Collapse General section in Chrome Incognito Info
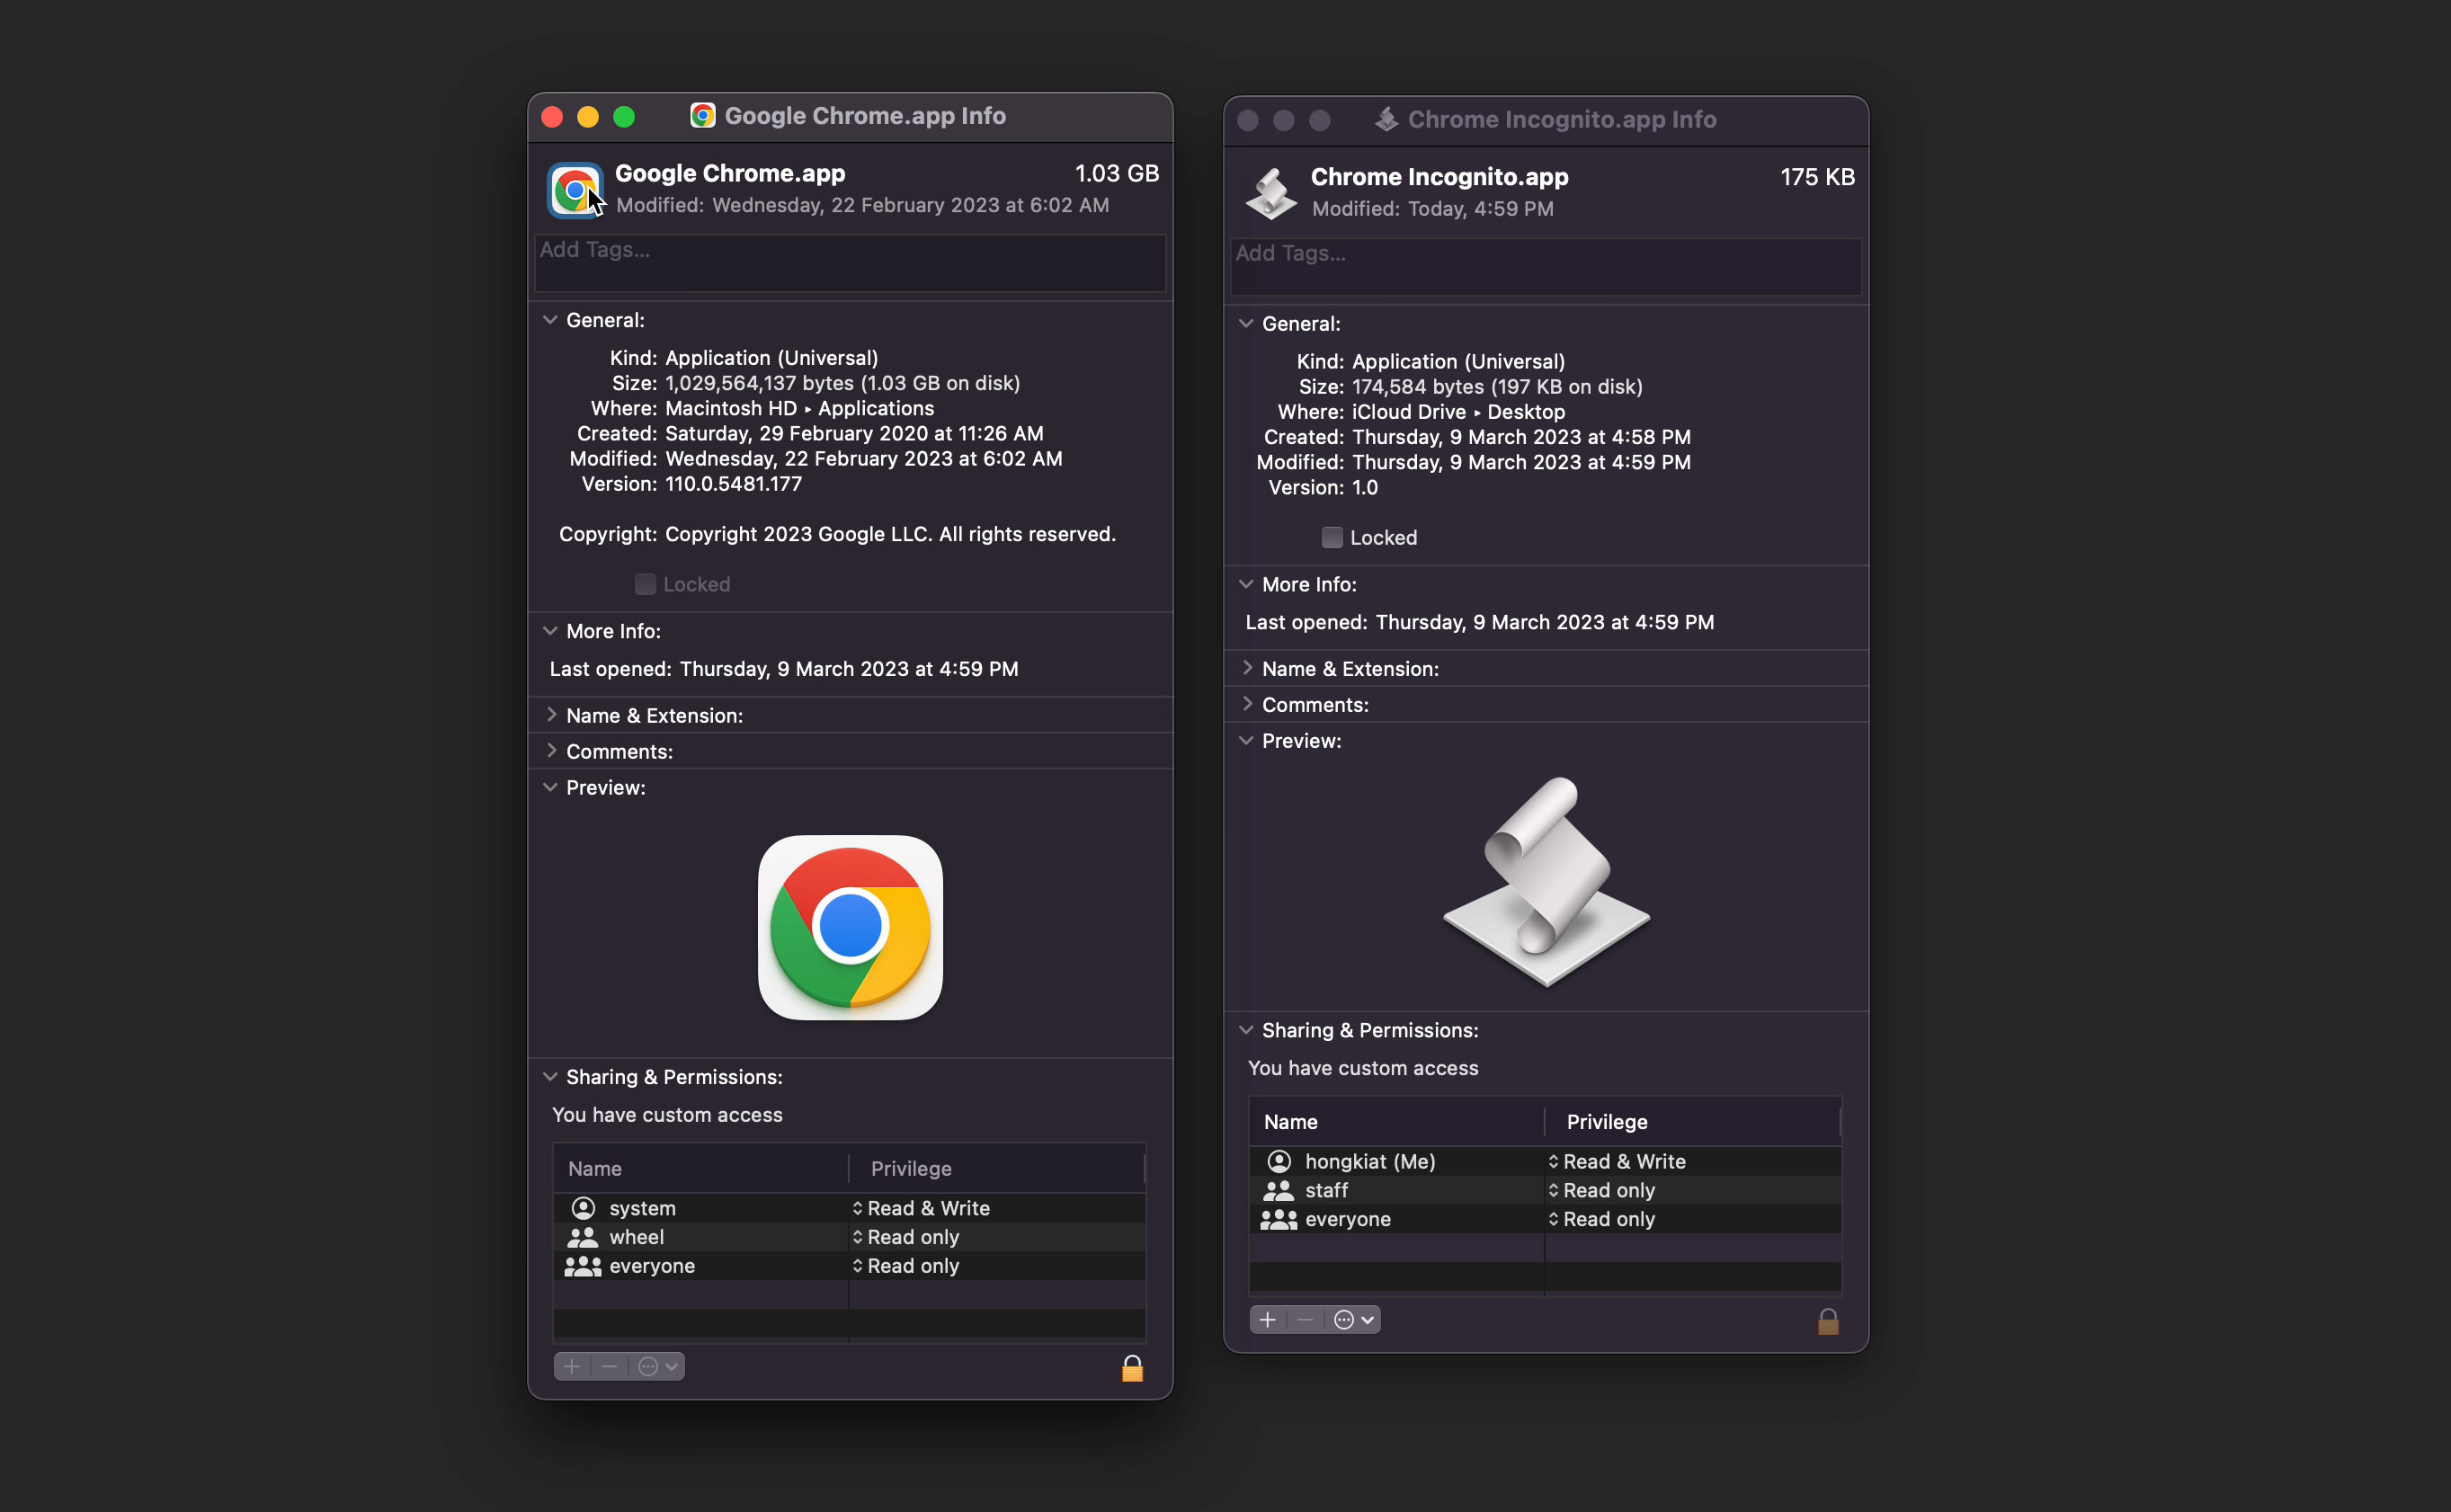This screenshot has height=1512, width=2451. (x=1246, y=324)
